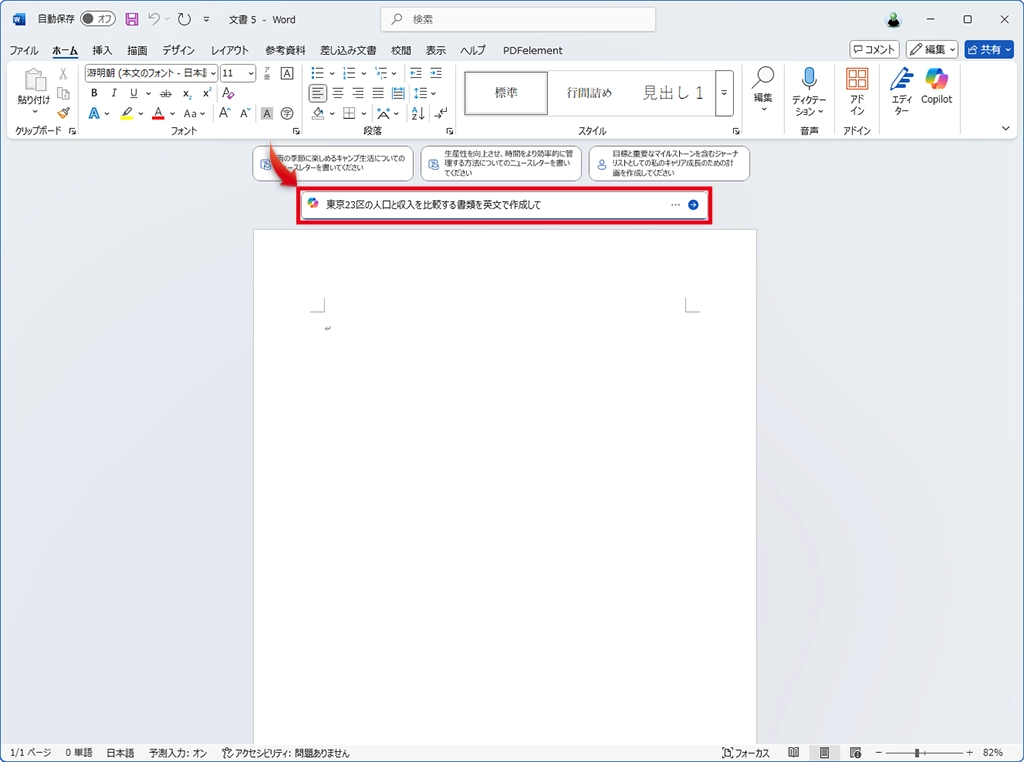Viewport: 1024px width, 762px height.
Task: Send the Copilot prompt with the blue arrow
Action: tap(694, 205)
